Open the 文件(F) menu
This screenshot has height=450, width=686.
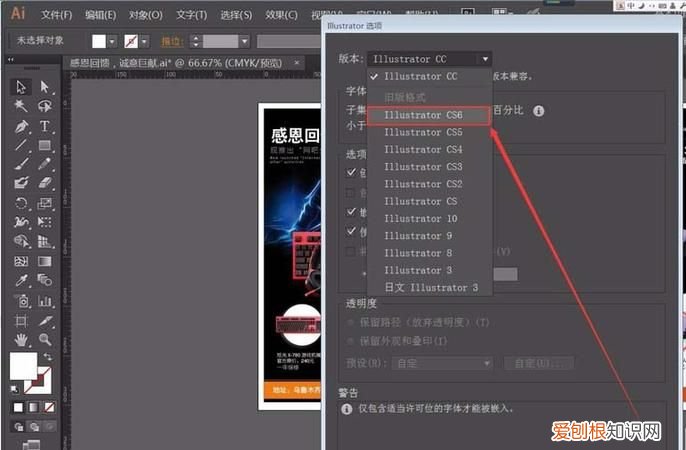[57, 15]
